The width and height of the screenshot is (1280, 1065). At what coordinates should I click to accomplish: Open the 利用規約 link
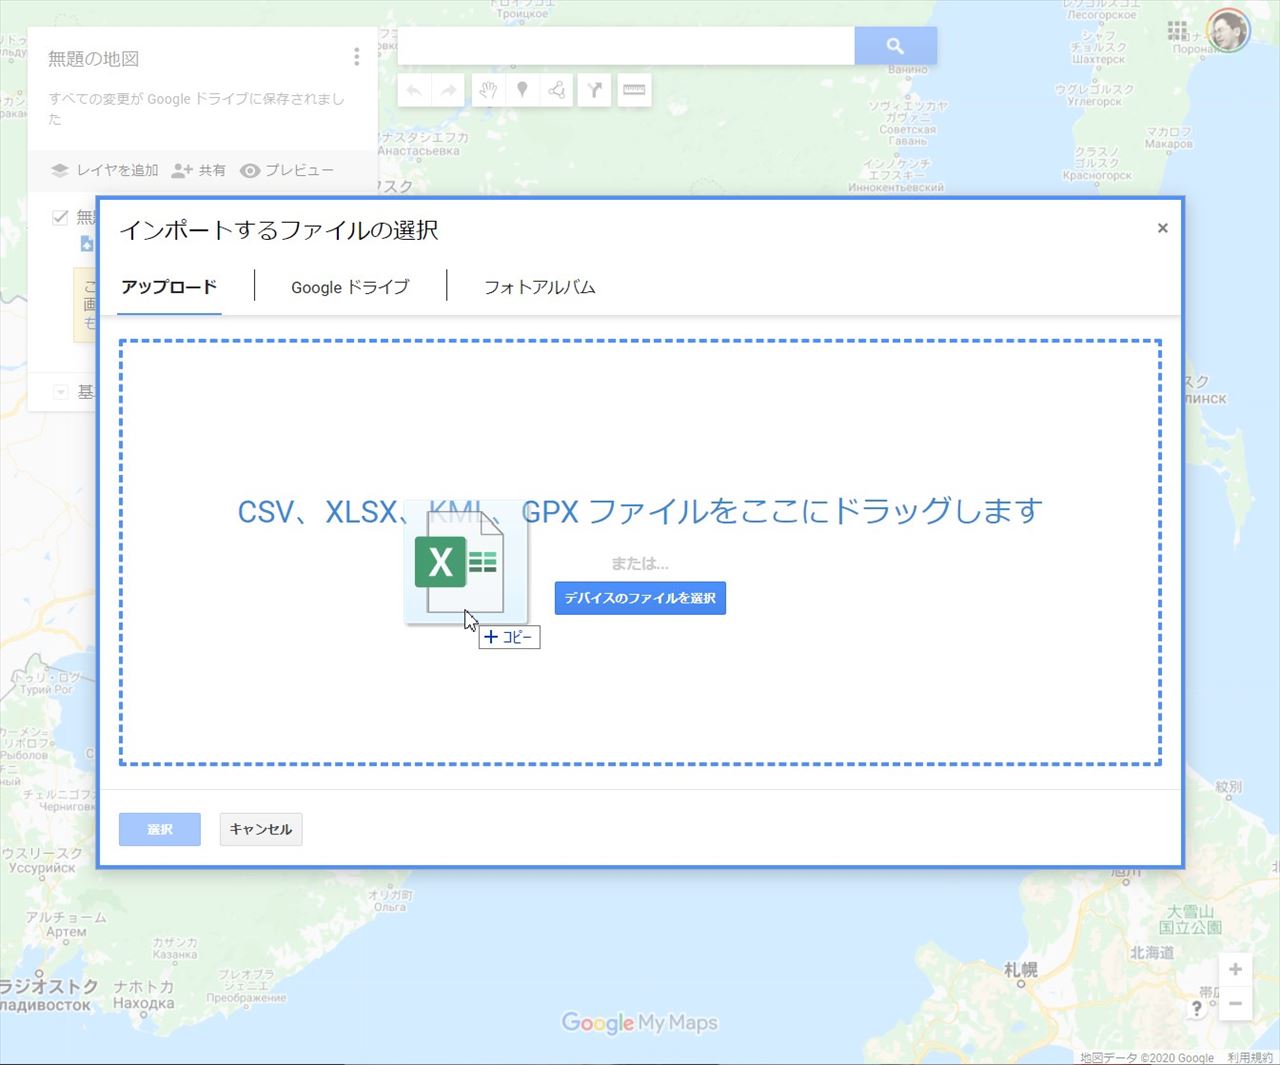[1250, 1057]
